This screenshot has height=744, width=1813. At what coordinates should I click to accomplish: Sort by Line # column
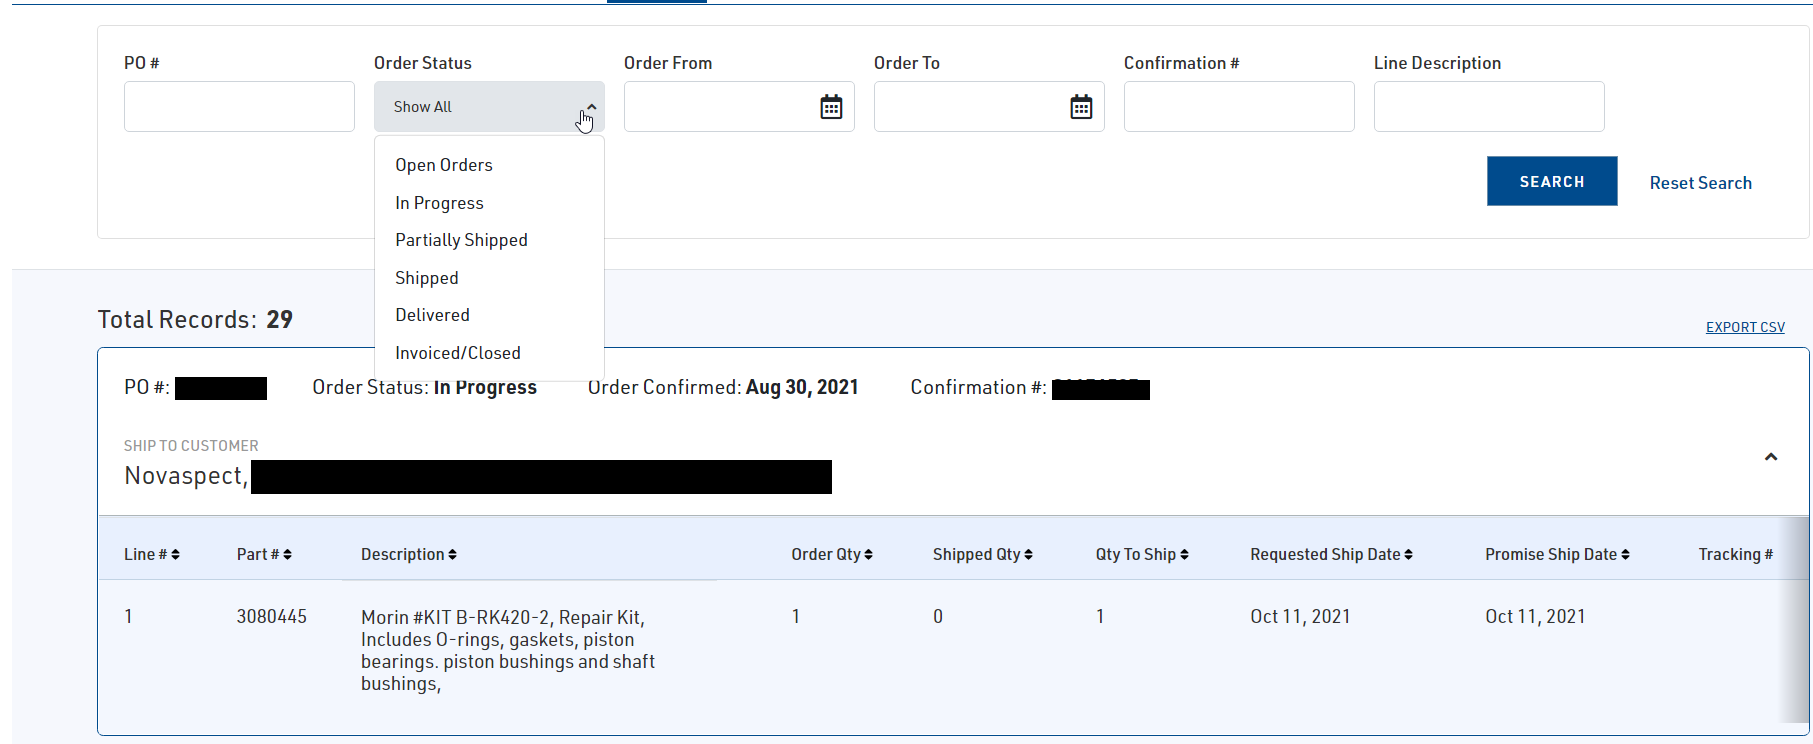152,555
